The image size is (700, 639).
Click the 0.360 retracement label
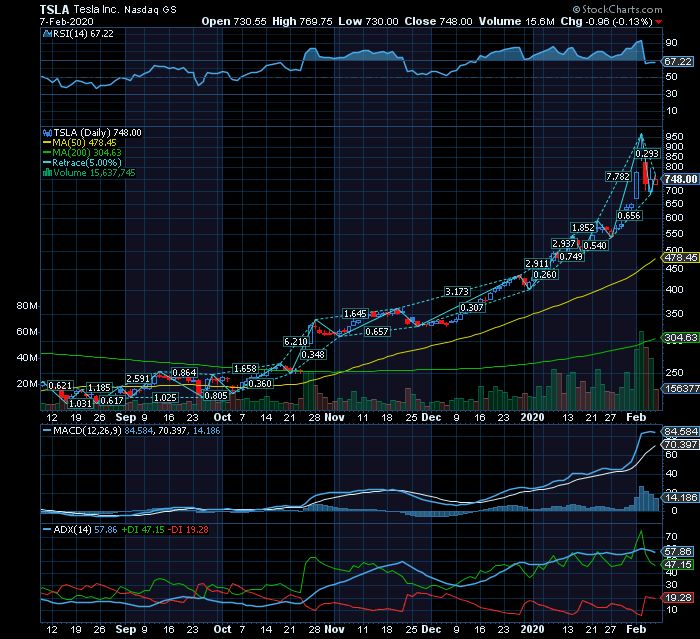pos(260,384)
